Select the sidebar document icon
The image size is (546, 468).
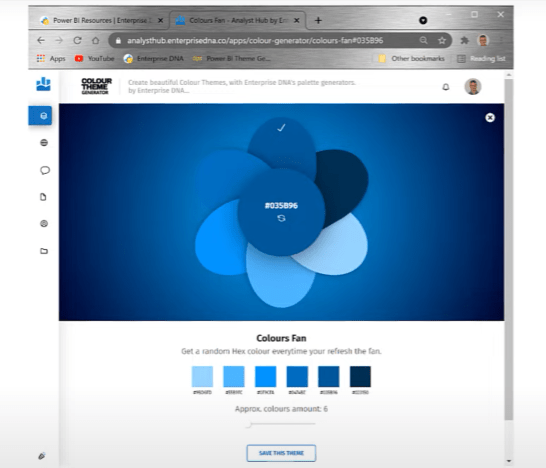coord(43,197)
